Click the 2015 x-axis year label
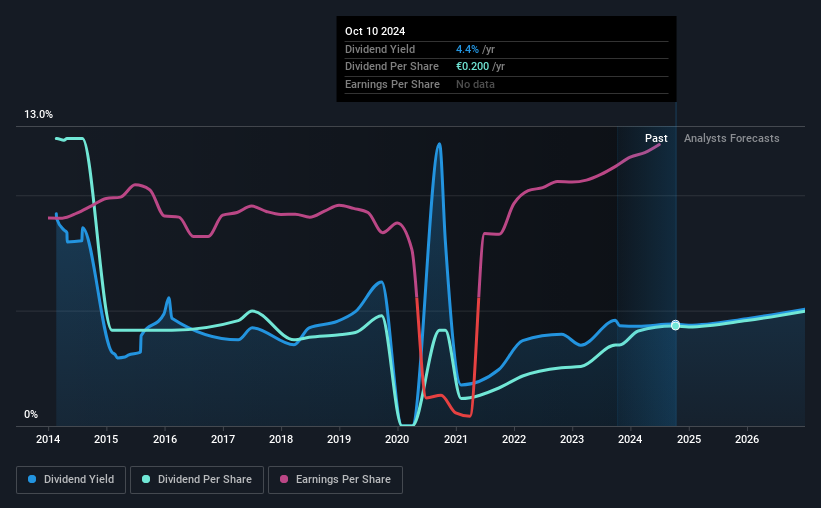The width and height of the screenshot is (821, 508). [106, 439]
